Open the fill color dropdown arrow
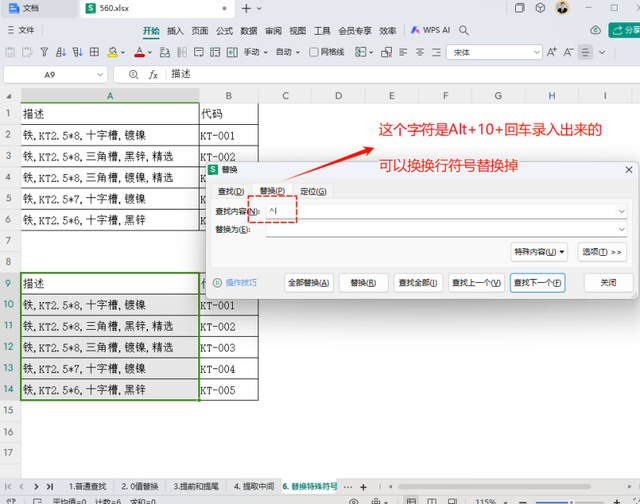 click(x=122, y=53)
